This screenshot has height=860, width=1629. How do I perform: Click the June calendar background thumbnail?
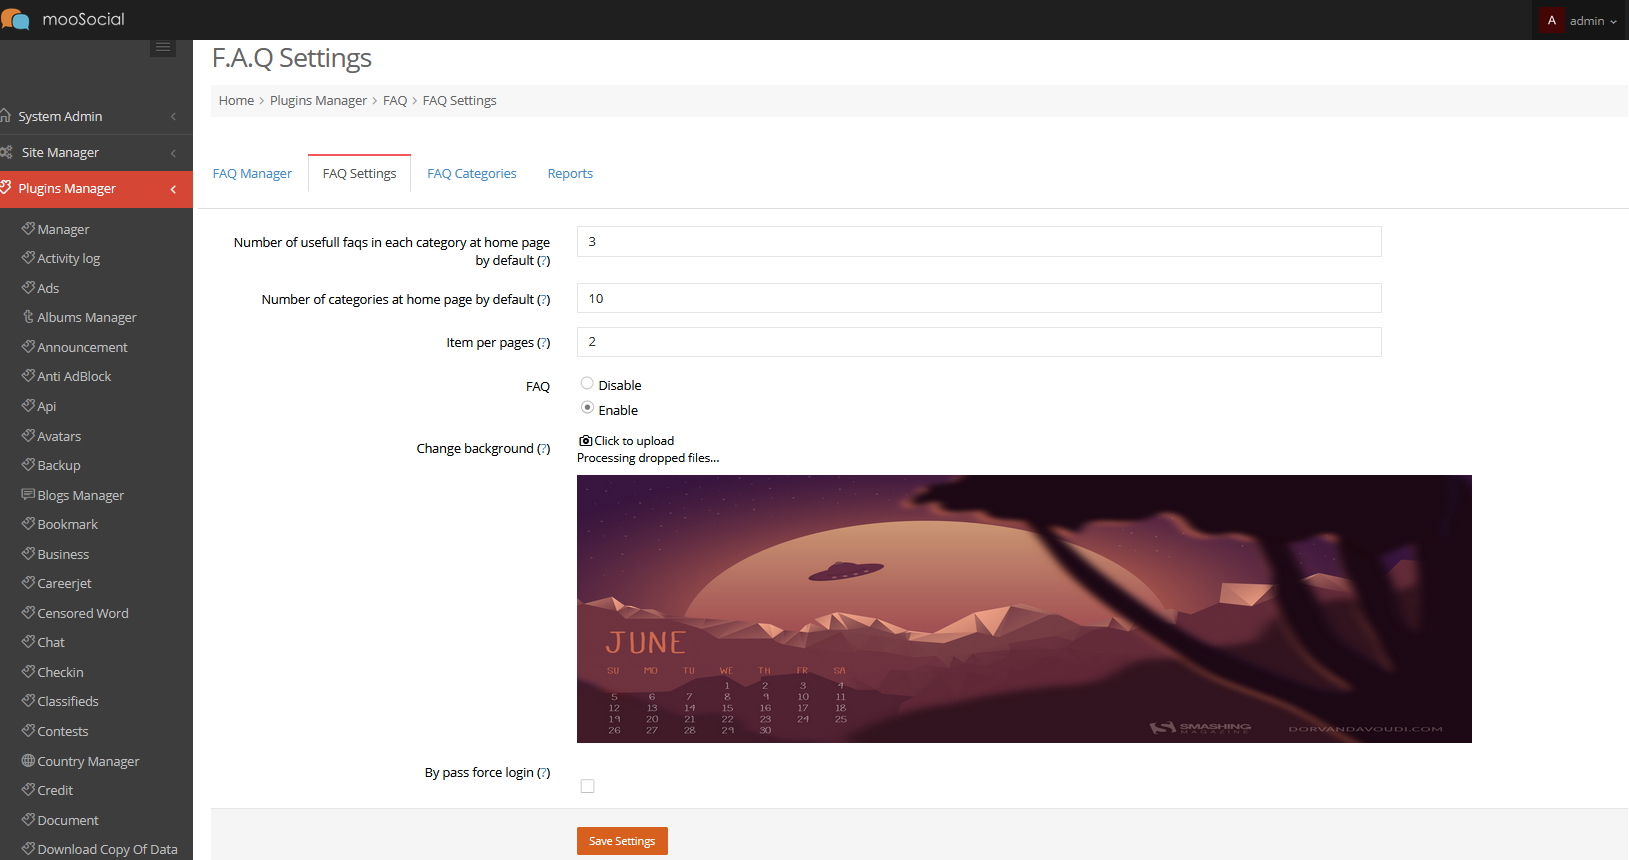click(x=1024, y=609)
